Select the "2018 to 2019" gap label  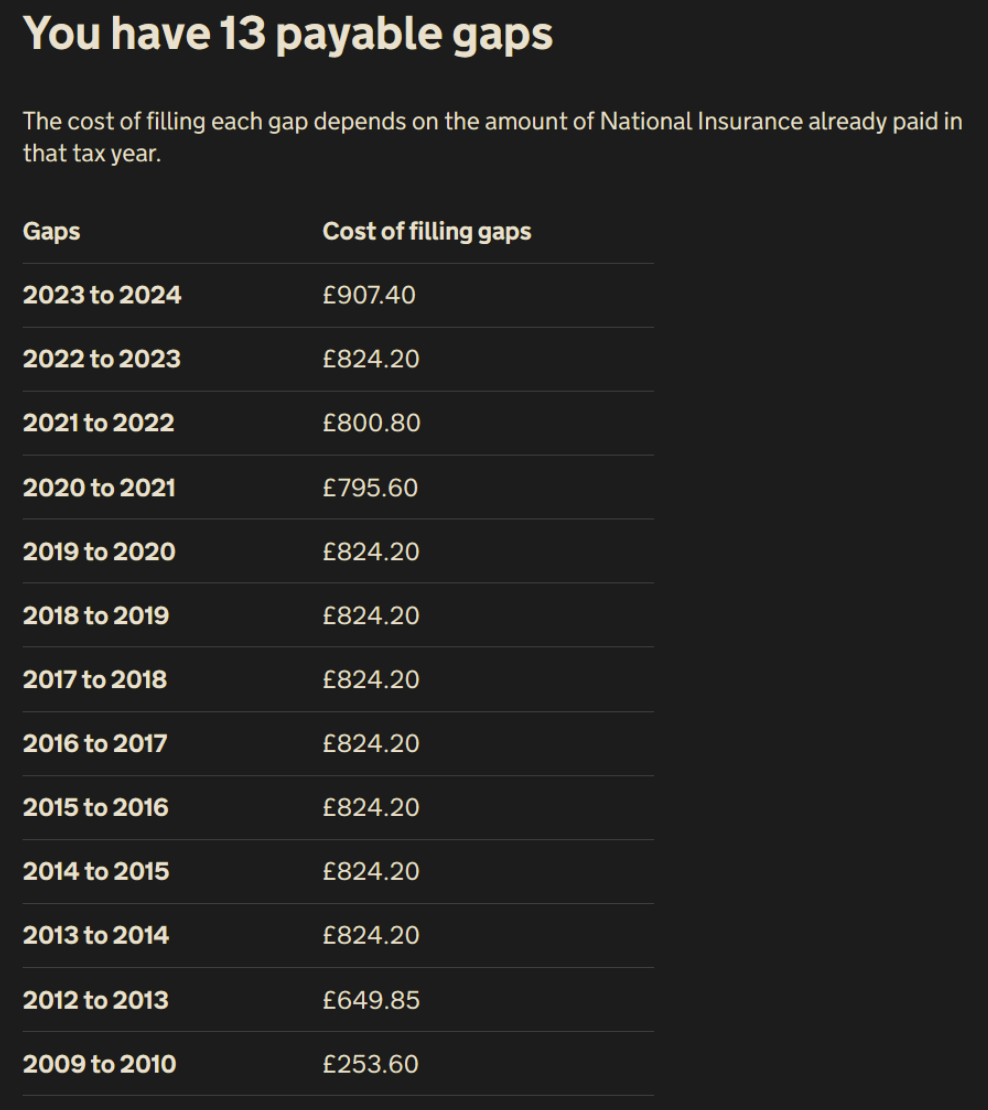click(96, 616)
